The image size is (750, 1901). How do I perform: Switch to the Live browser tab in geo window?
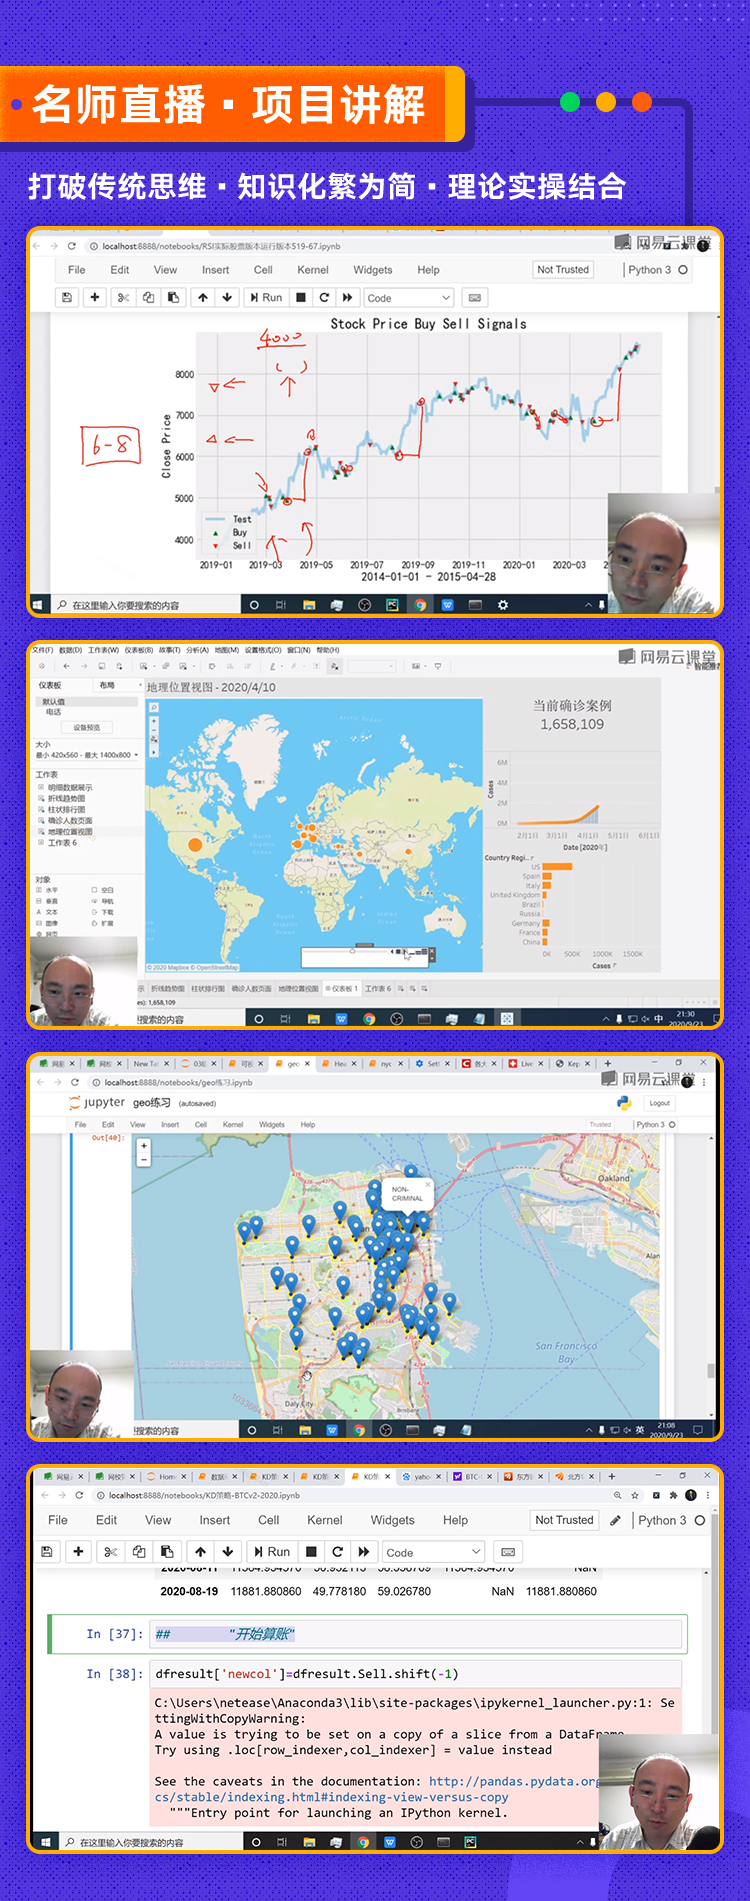point(524,1064)
